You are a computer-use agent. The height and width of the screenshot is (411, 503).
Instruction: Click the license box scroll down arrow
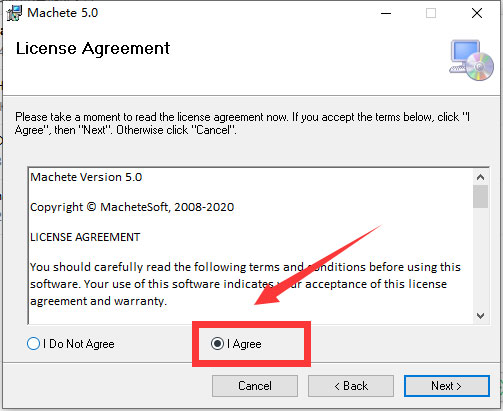point(480,315)
